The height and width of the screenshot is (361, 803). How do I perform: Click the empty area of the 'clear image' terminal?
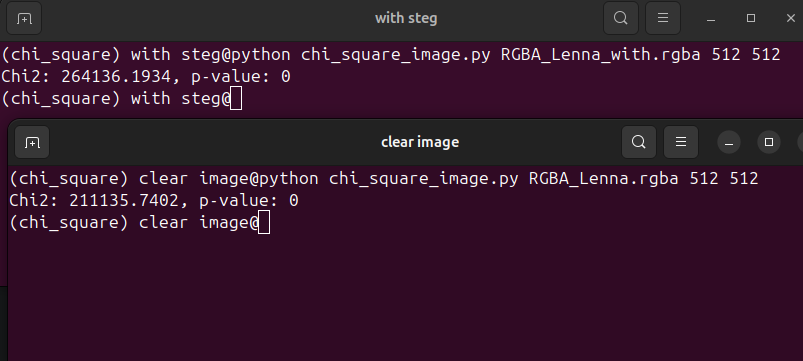coord(405,297)
